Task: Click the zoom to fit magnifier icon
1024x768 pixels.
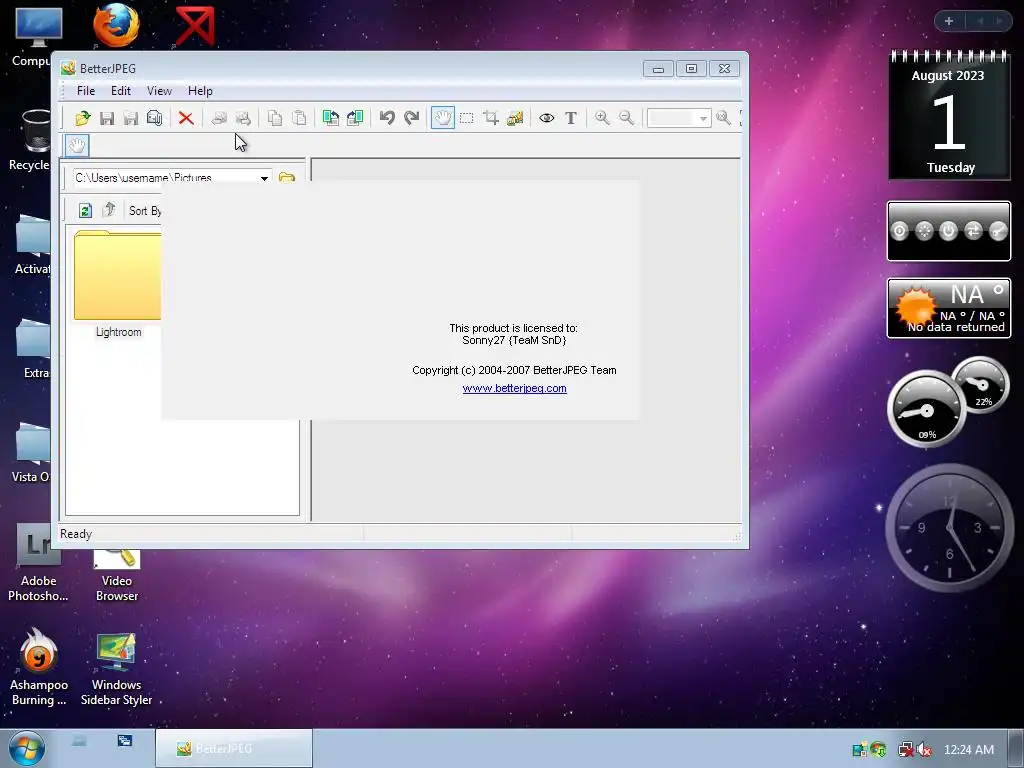Action: tap(723, 118)
